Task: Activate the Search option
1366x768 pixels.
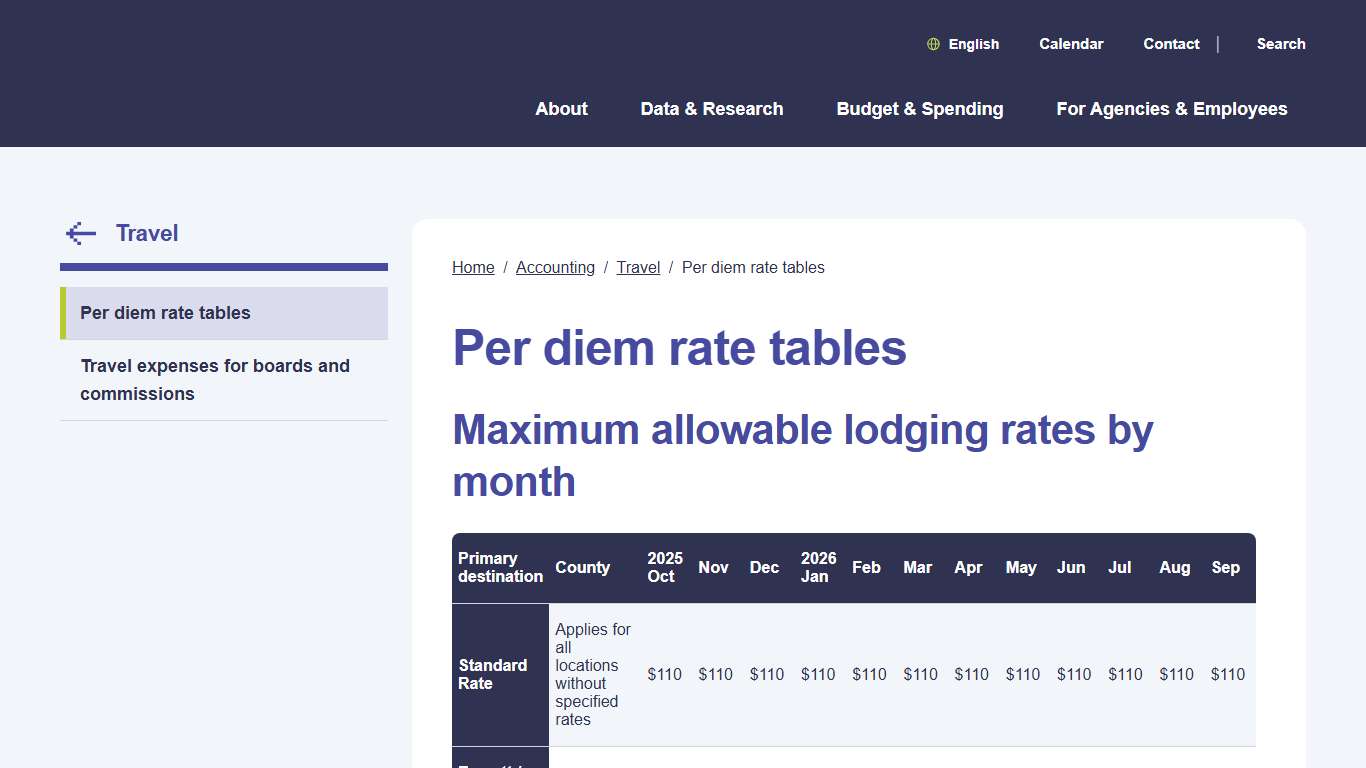Action: pos(1281,44)
